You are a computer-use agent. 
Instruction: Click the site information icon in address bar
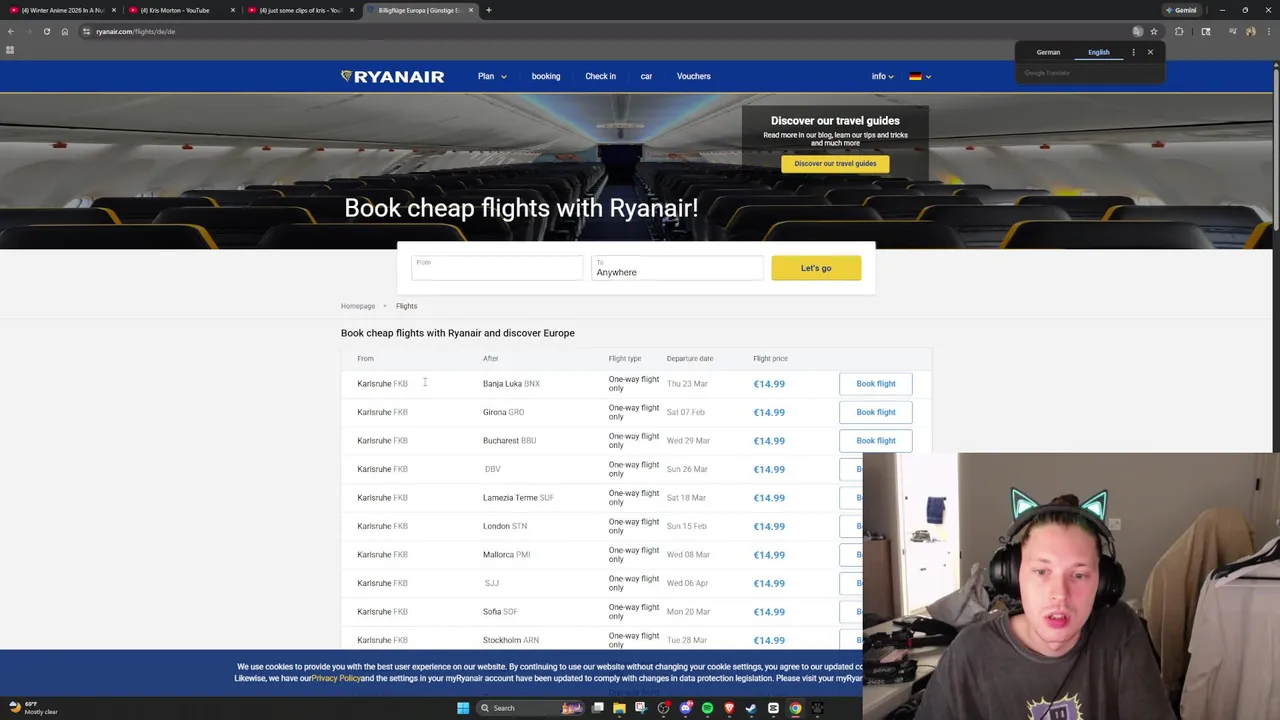point(87,31)
